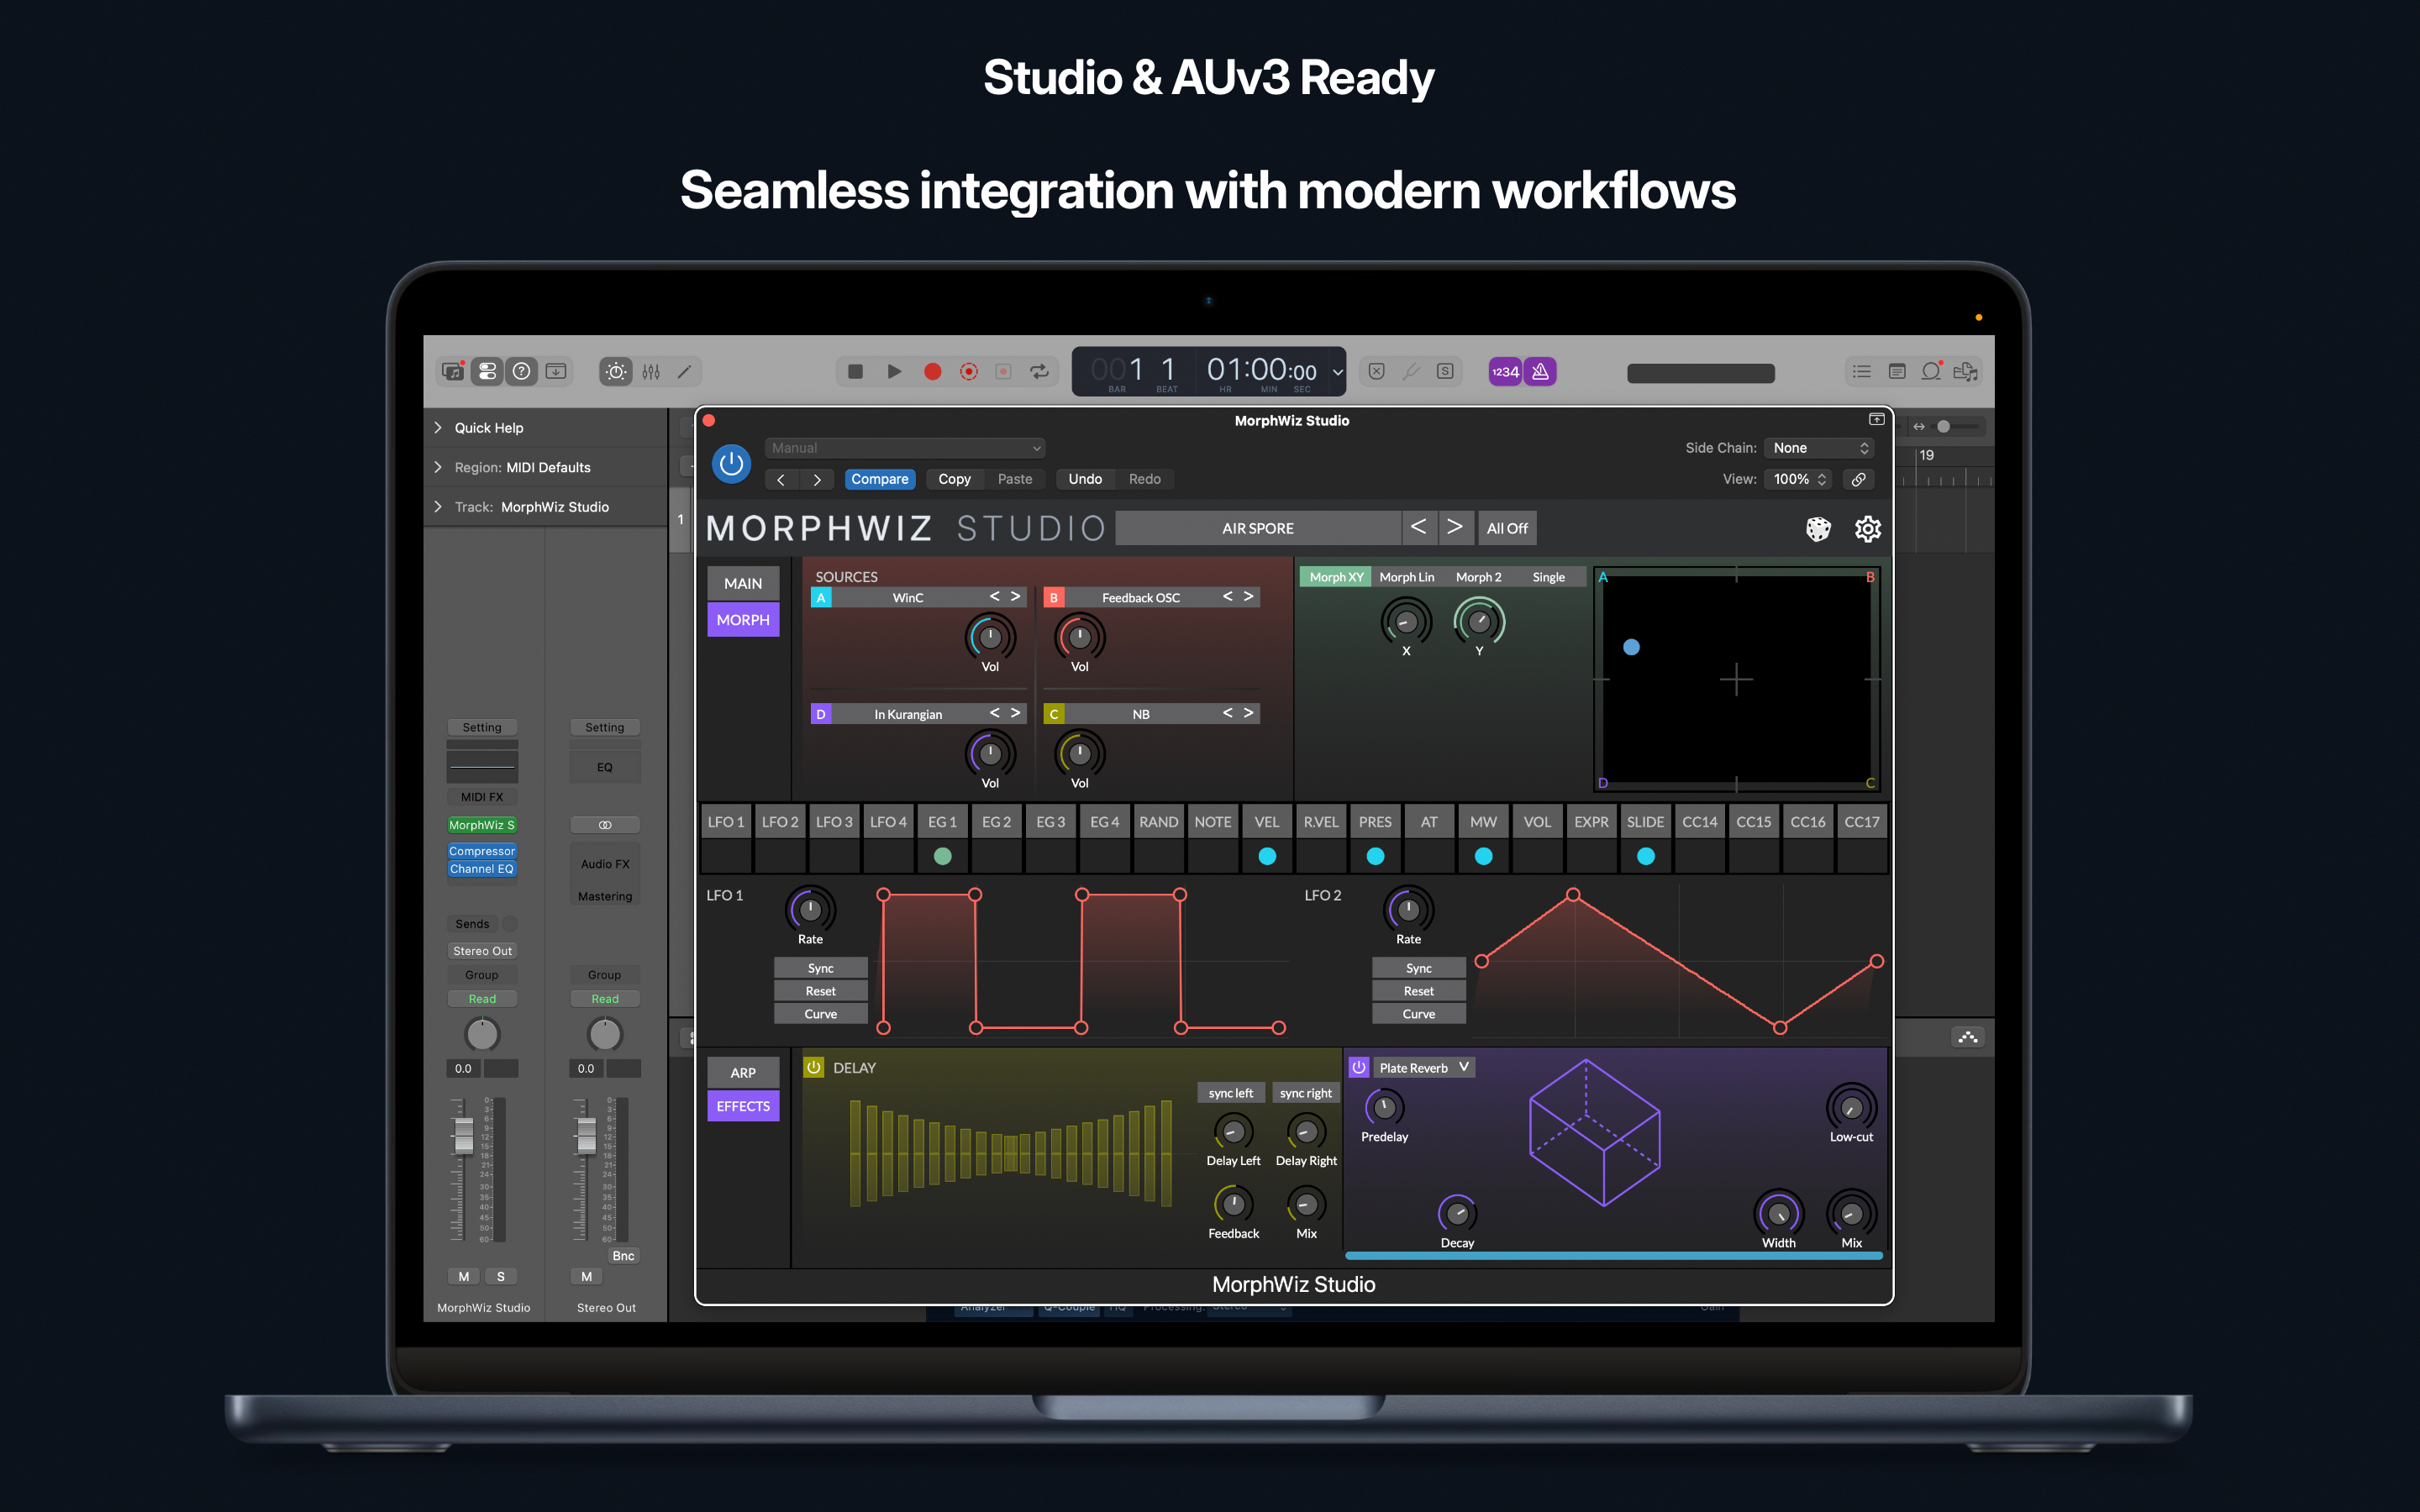
Task: Toggle the purple metronome icon
Action: (1540, 371)
